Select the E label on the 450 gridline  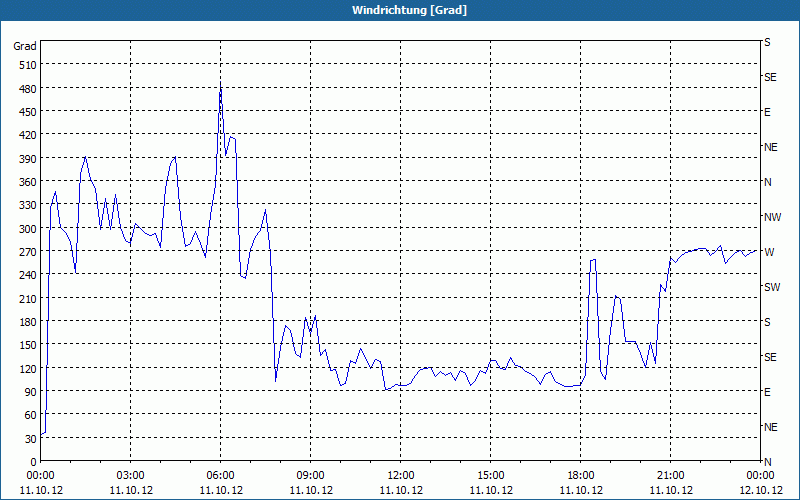[x=767, y=112]
